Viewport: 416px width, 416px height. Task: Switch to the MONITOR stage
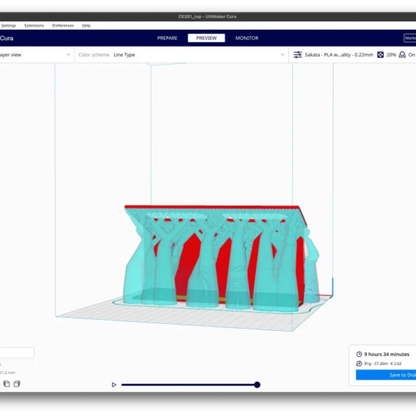click(x=247, y=38)
